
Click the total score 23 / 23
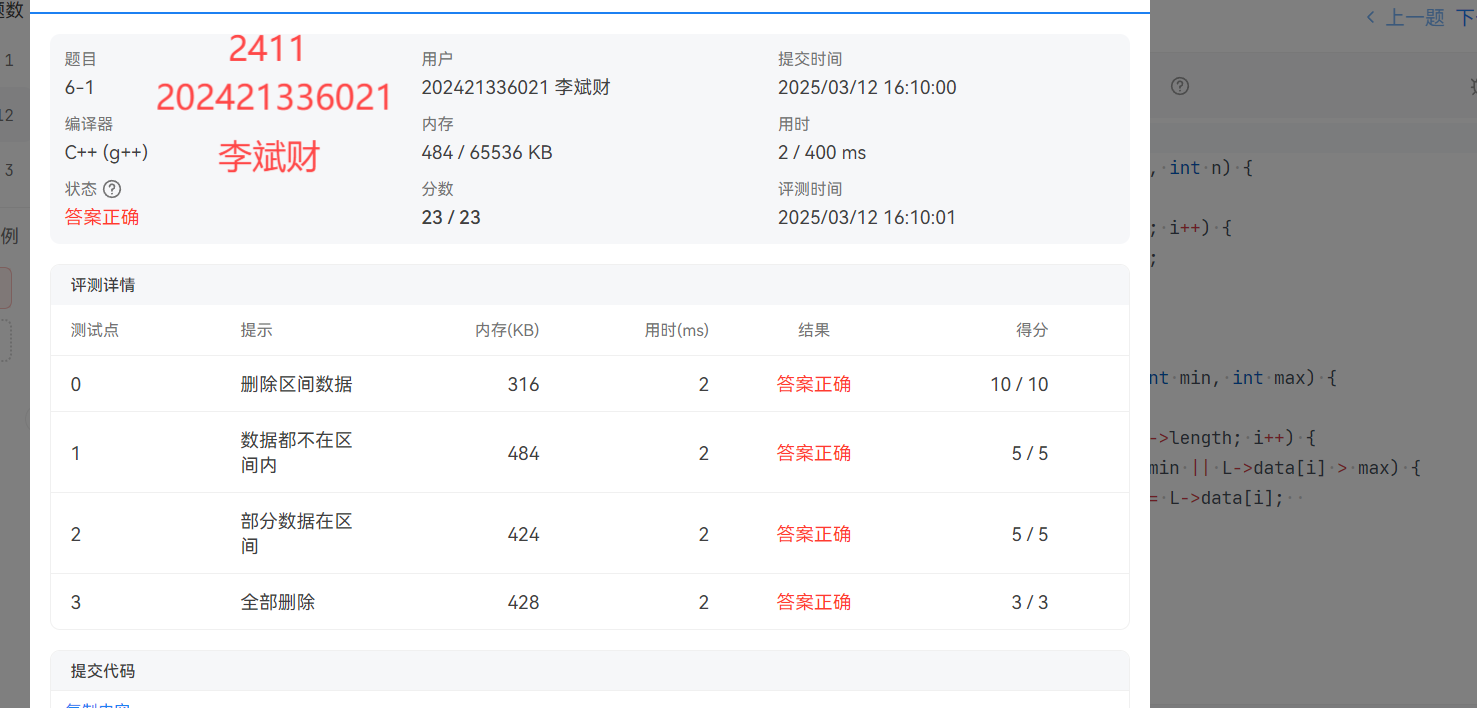coord(451,217)
